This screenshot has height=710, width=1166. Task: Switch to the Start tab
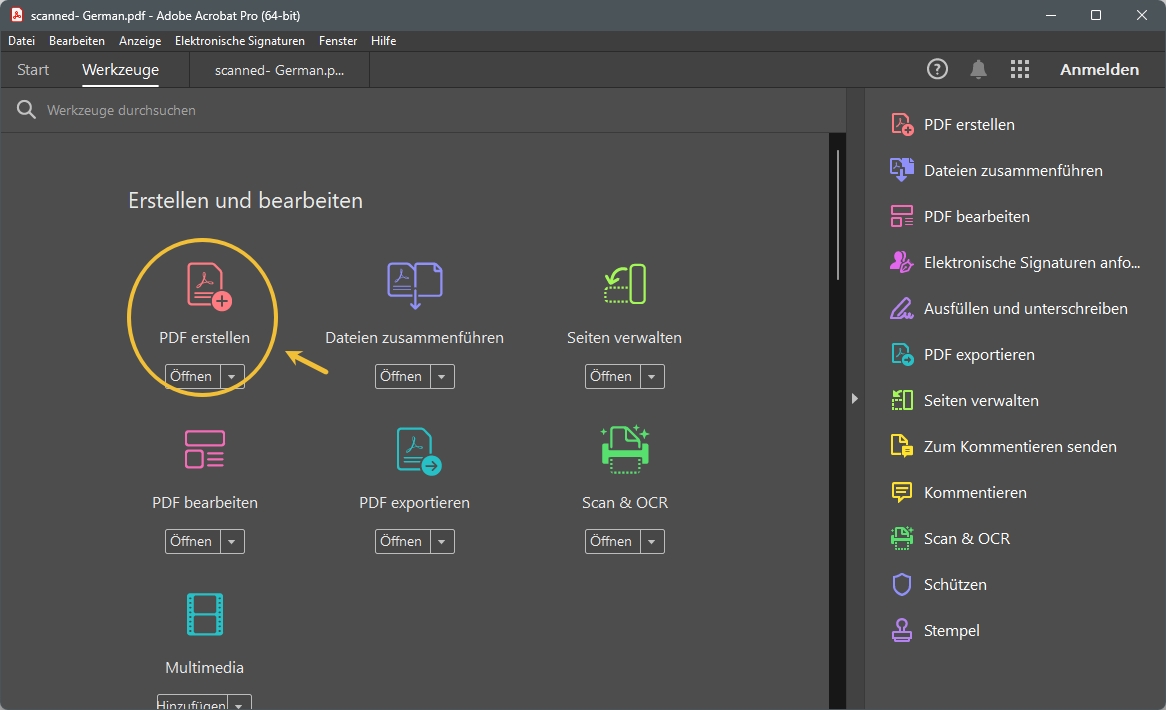coord(33,70)
